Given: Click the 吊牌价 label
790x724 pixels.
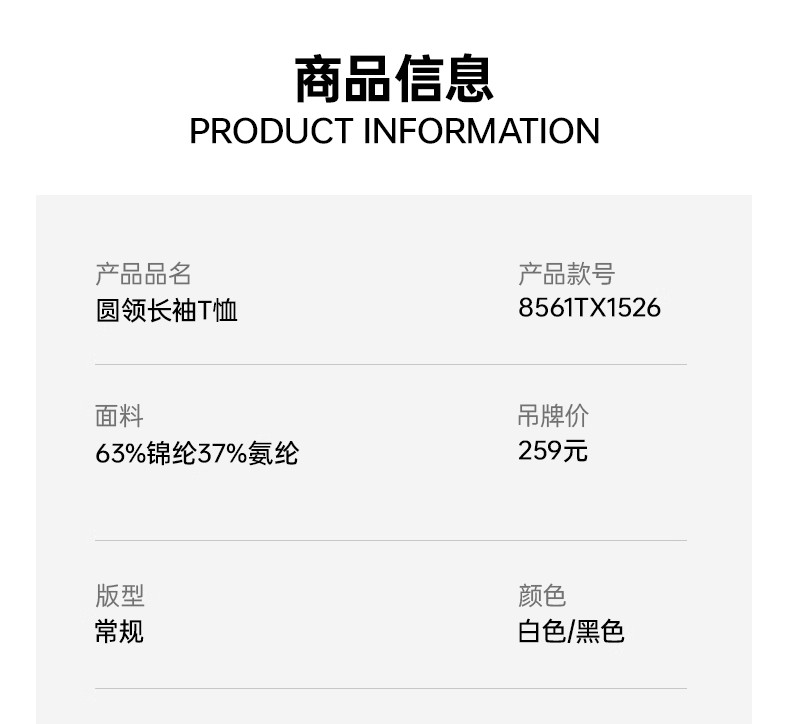Looking at the screenshot, I should point(553,416).
